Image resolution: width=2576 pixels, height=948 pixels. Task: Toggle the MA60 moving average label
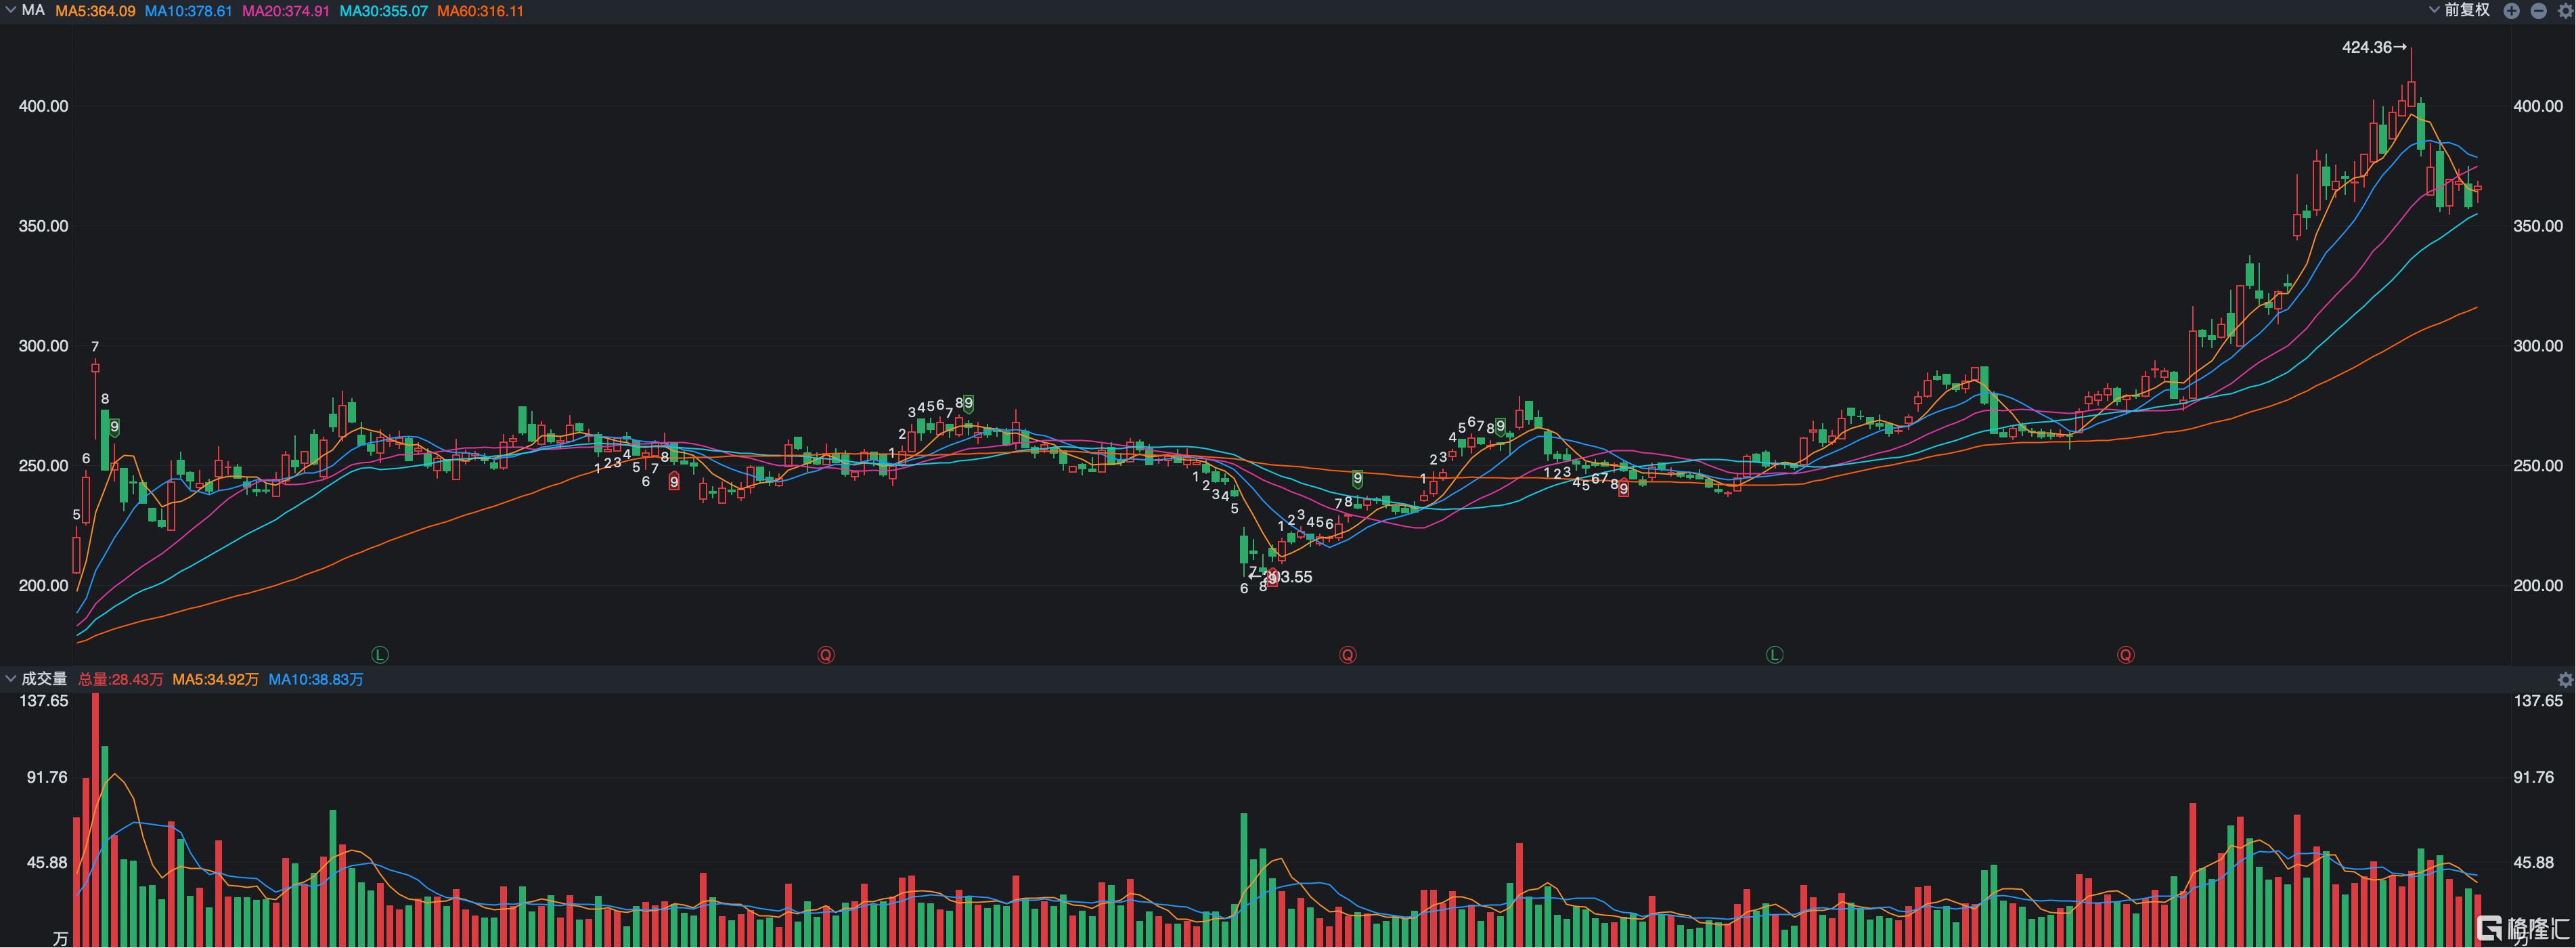click(480, 11)
